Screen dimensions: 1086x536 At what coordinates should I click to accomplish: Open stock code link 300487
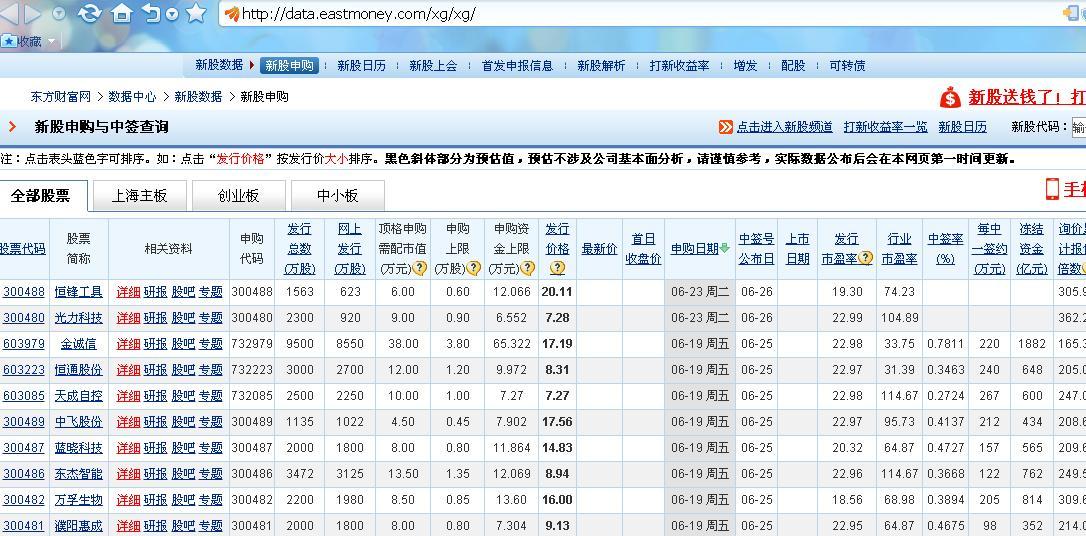coord(24,448)
